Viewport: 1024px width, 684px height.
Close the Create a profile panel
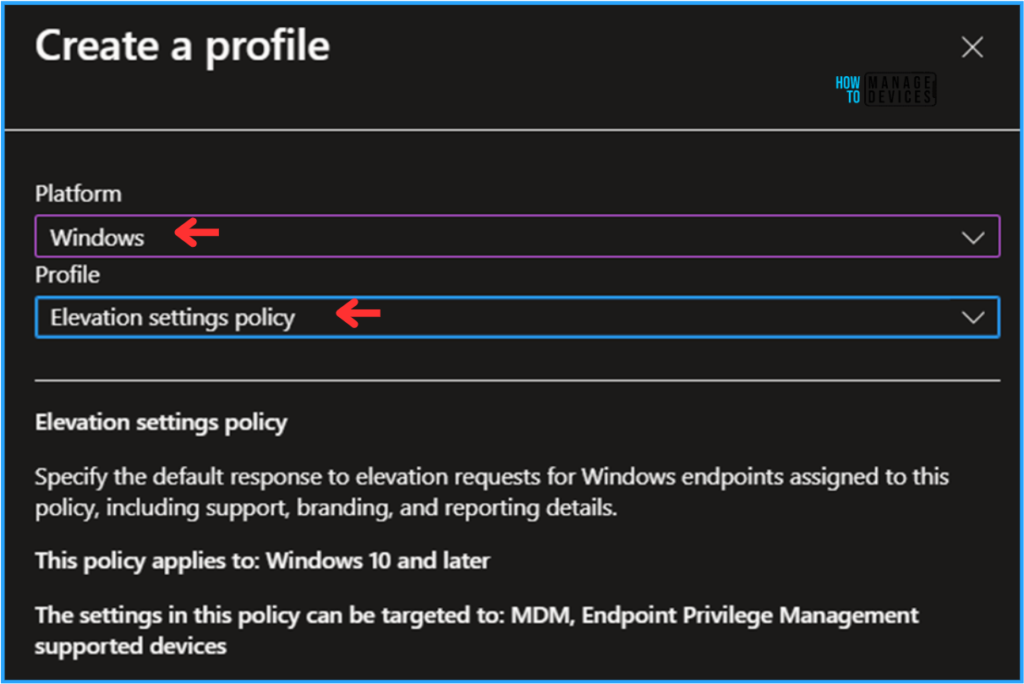[x=971, y=47]
